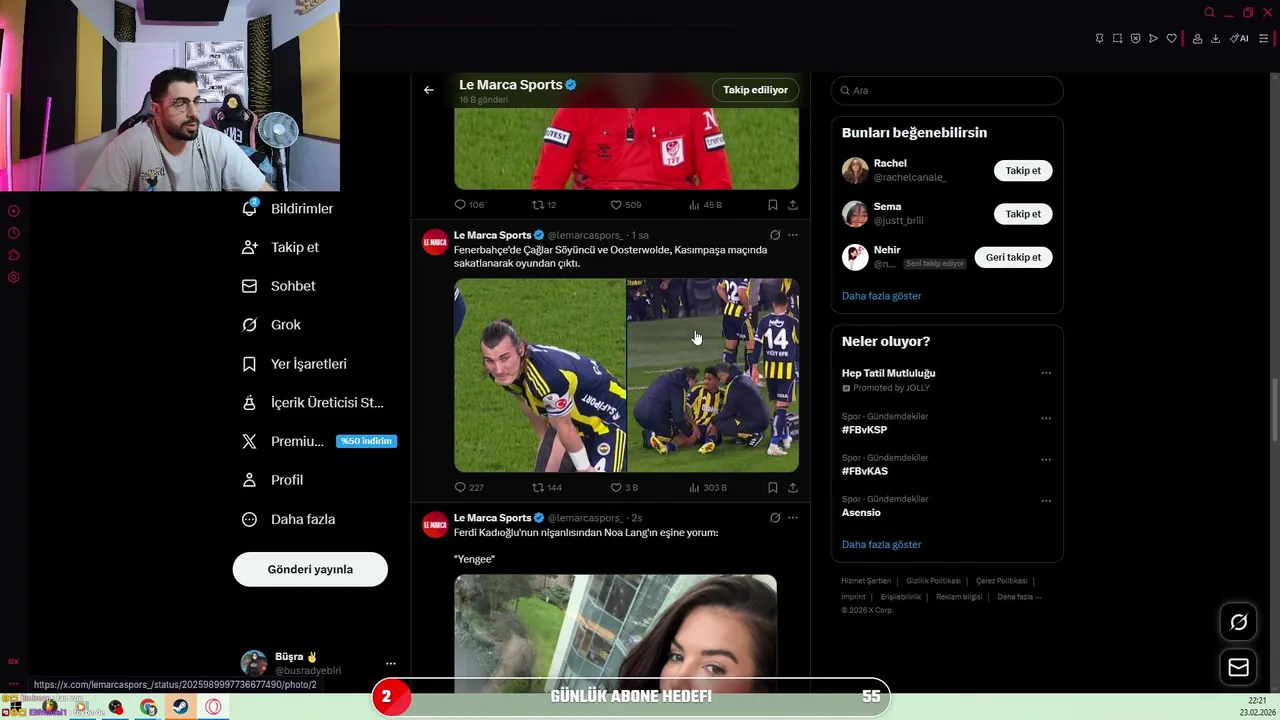Show more suggestions under Bunları beğenebilirsin
This screenshot has width=1280, height=720.
pos(881,296)
